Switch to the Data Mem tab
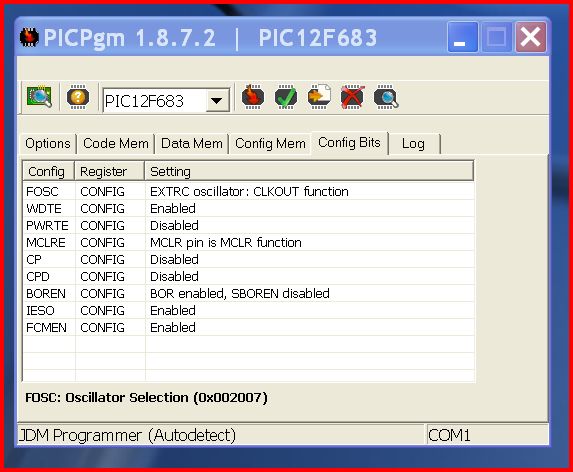 pyautogui.click(x=192, y=144)
